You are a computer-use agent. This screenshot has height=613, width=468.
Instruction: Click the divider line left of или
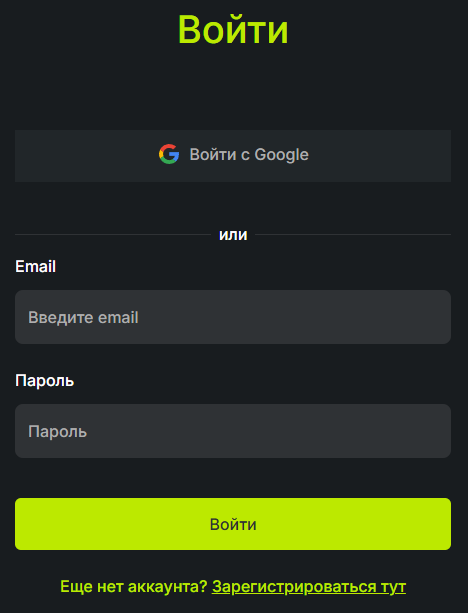[x=113, y=235]
